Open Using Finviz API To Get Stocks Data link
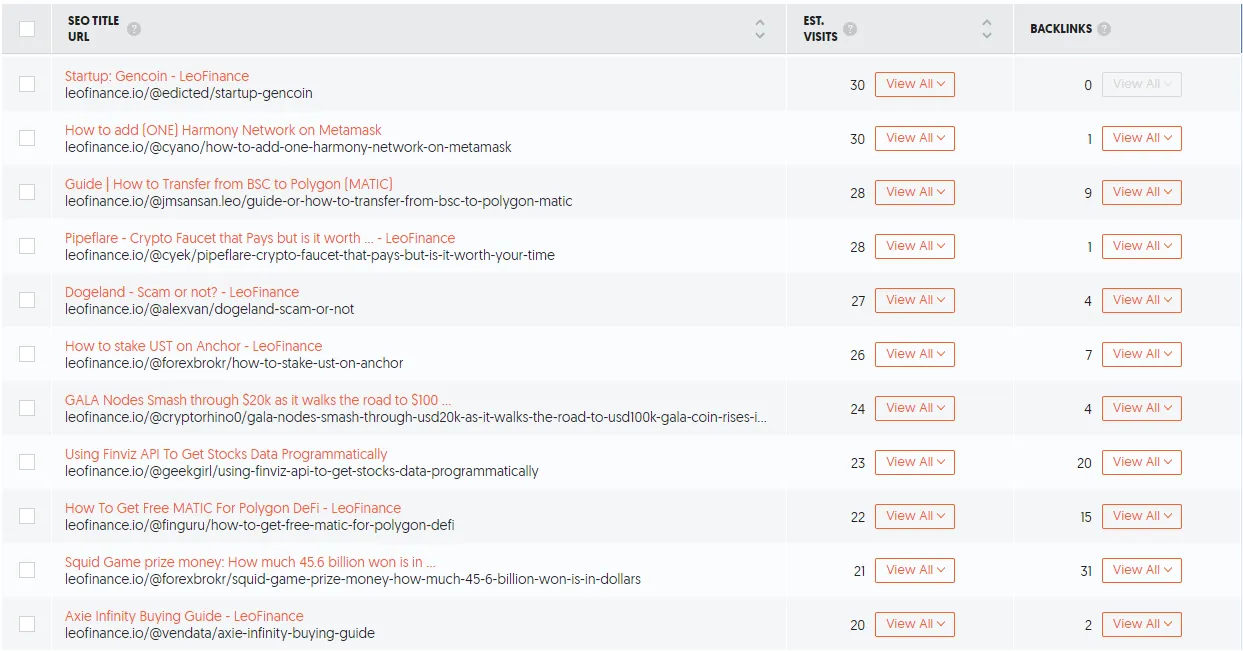This screenshot has height=651, width=1243. pos(226,454)
